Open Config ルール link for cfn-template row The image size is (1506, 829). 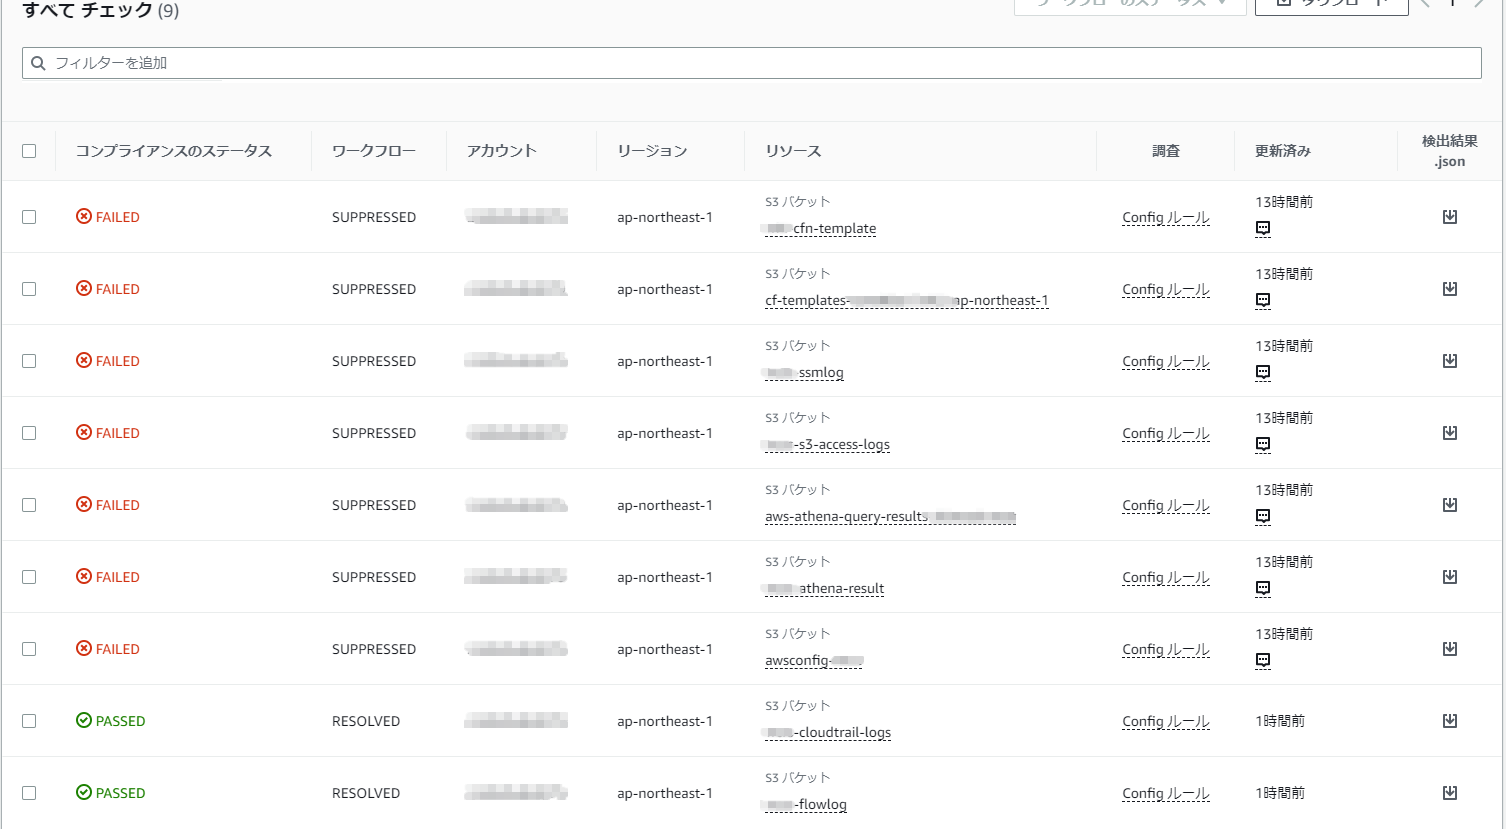click(x=1166, y=217)
